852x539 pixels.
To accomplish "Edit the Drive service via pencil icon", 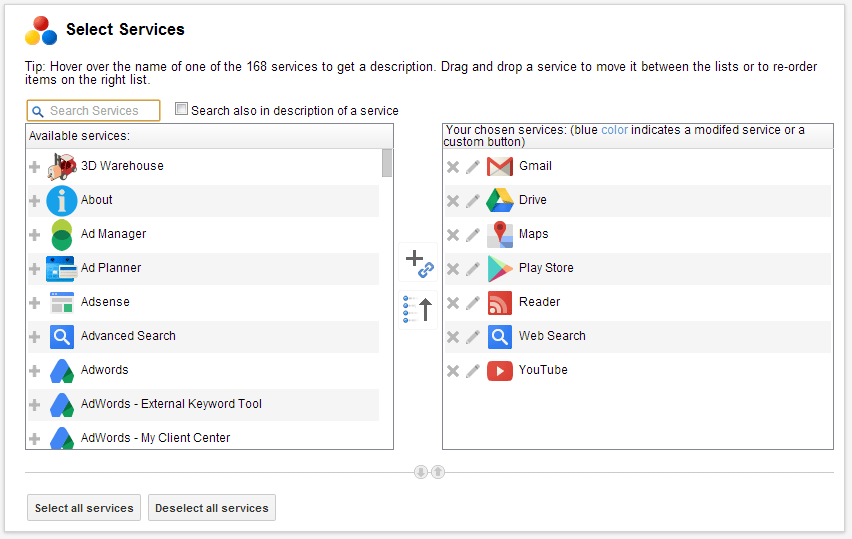I will pos(473,200).
